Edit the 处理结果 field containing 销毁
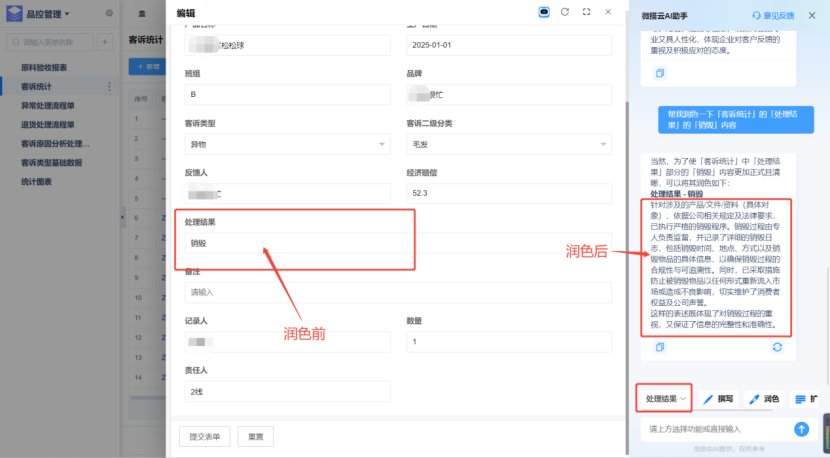Image resolution: width=830 pixels, height=458 pixels. 398,243
